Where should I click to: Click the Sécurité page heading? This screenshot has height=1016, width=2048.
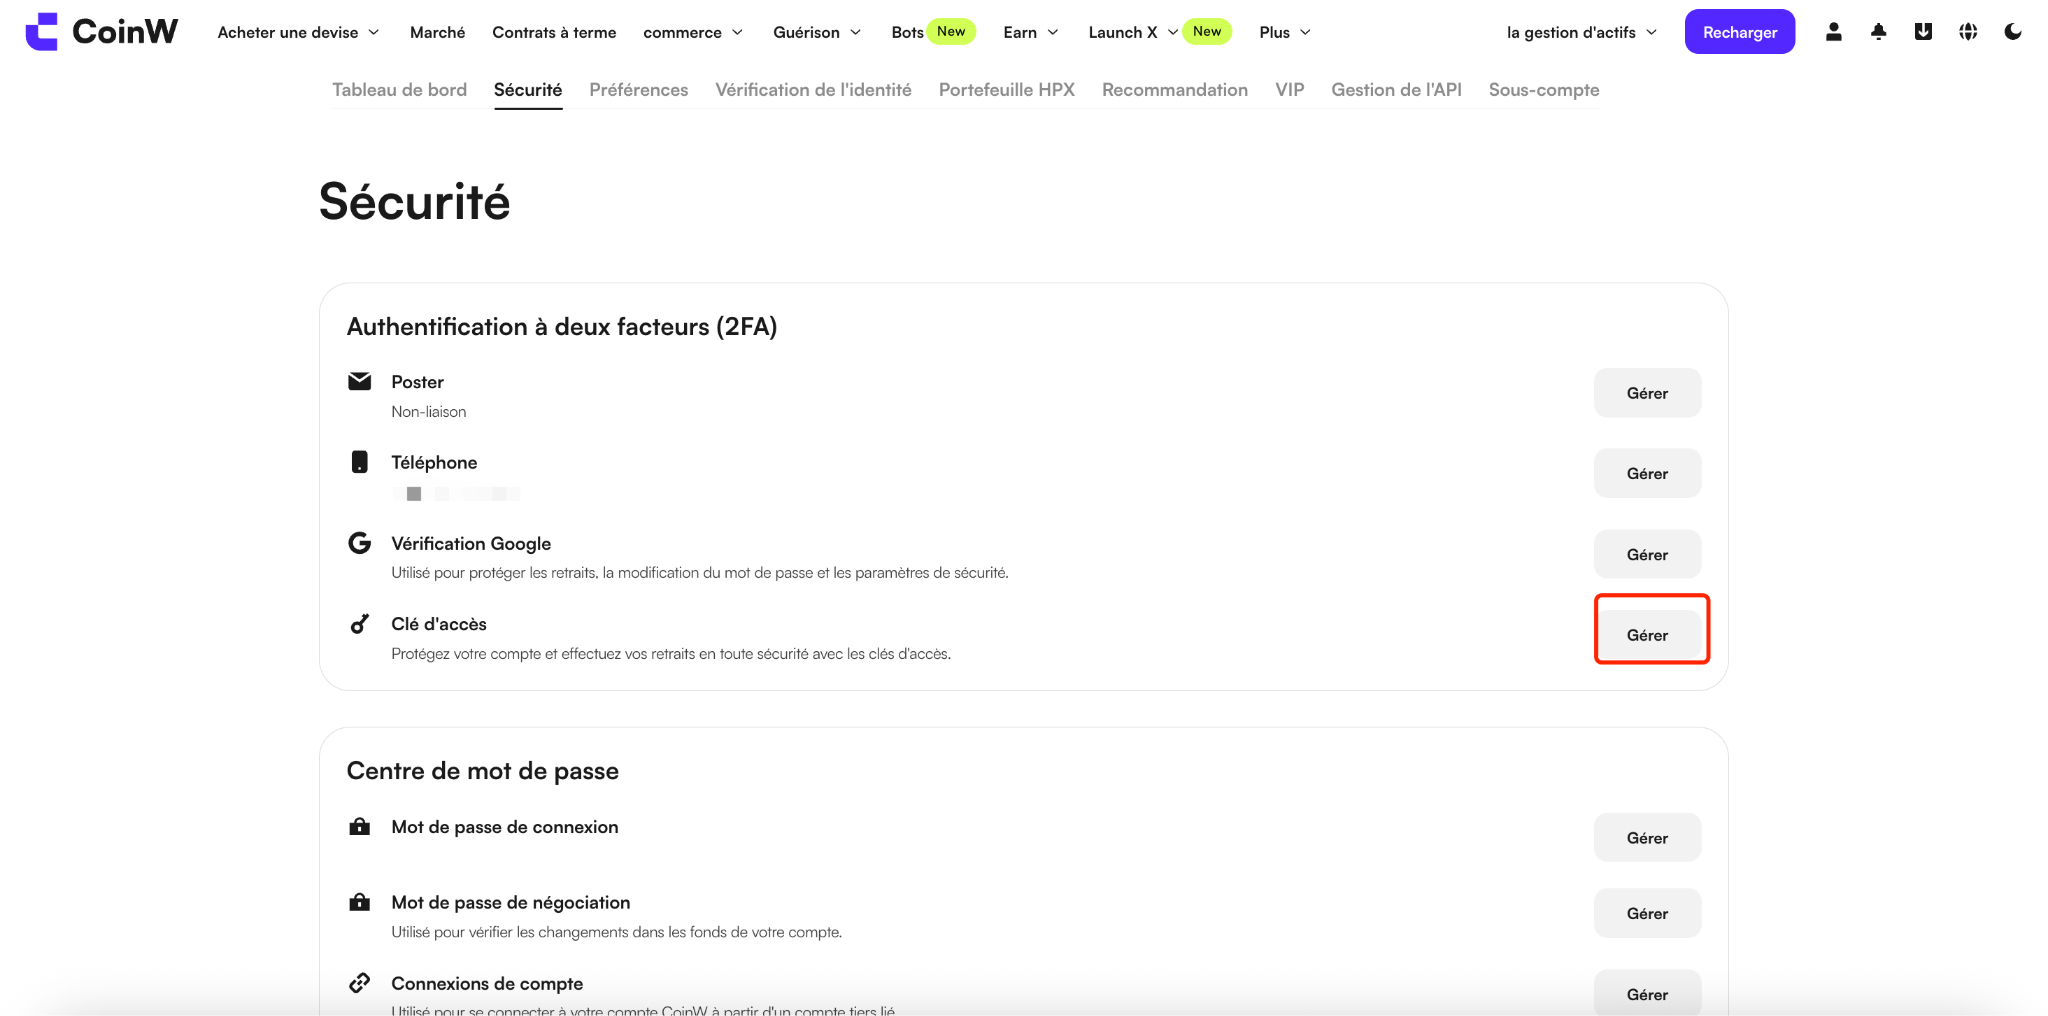click(x=414, y=202)
